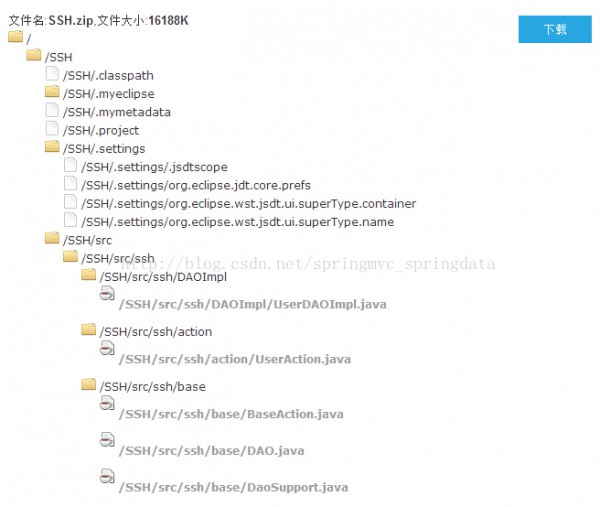Open the DaoSupport.java file link
This screenshot has height=507, width=600.
click(233, 488)
